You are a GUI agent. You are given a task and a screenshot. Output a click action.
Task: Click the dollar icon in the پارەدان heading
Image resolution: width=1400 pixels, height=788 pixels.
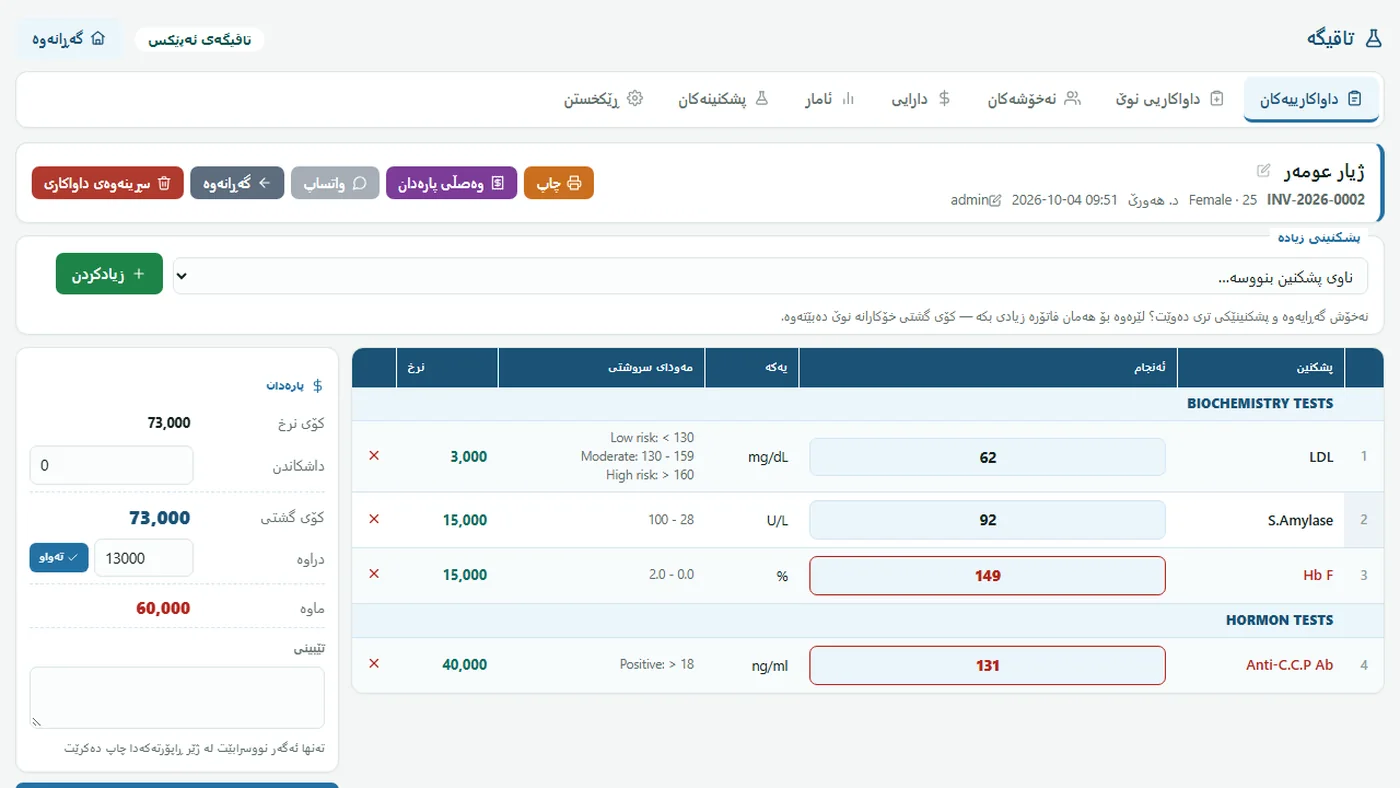(x=318, y=385)
